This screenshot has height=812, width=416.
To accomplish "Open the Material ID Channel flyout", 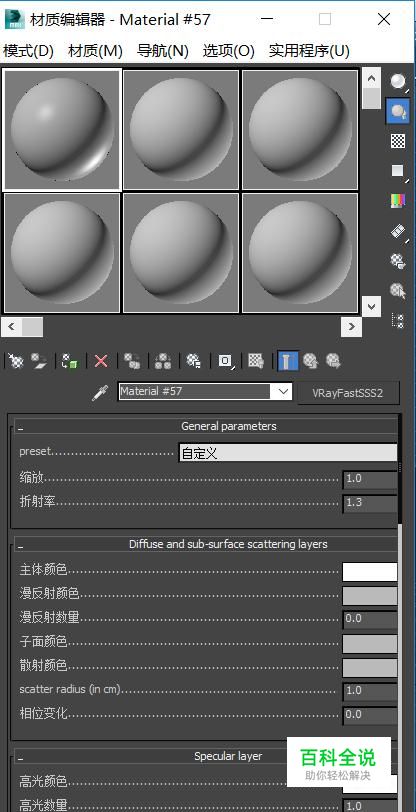I will (225, 360).
